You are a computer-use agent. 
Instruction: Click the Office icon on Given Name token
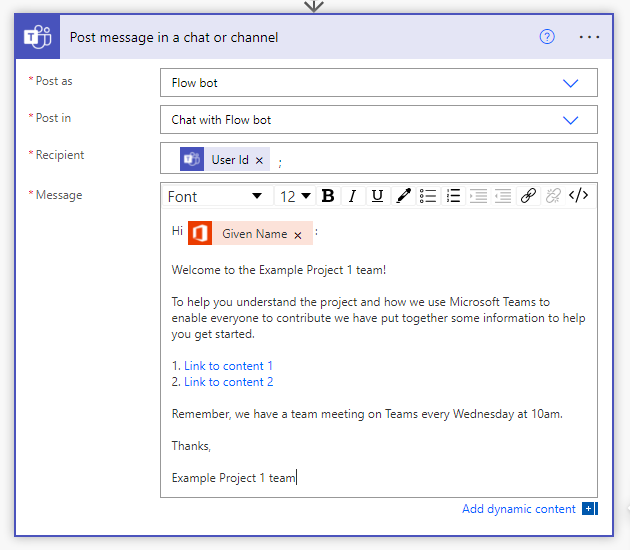[200, 233]
